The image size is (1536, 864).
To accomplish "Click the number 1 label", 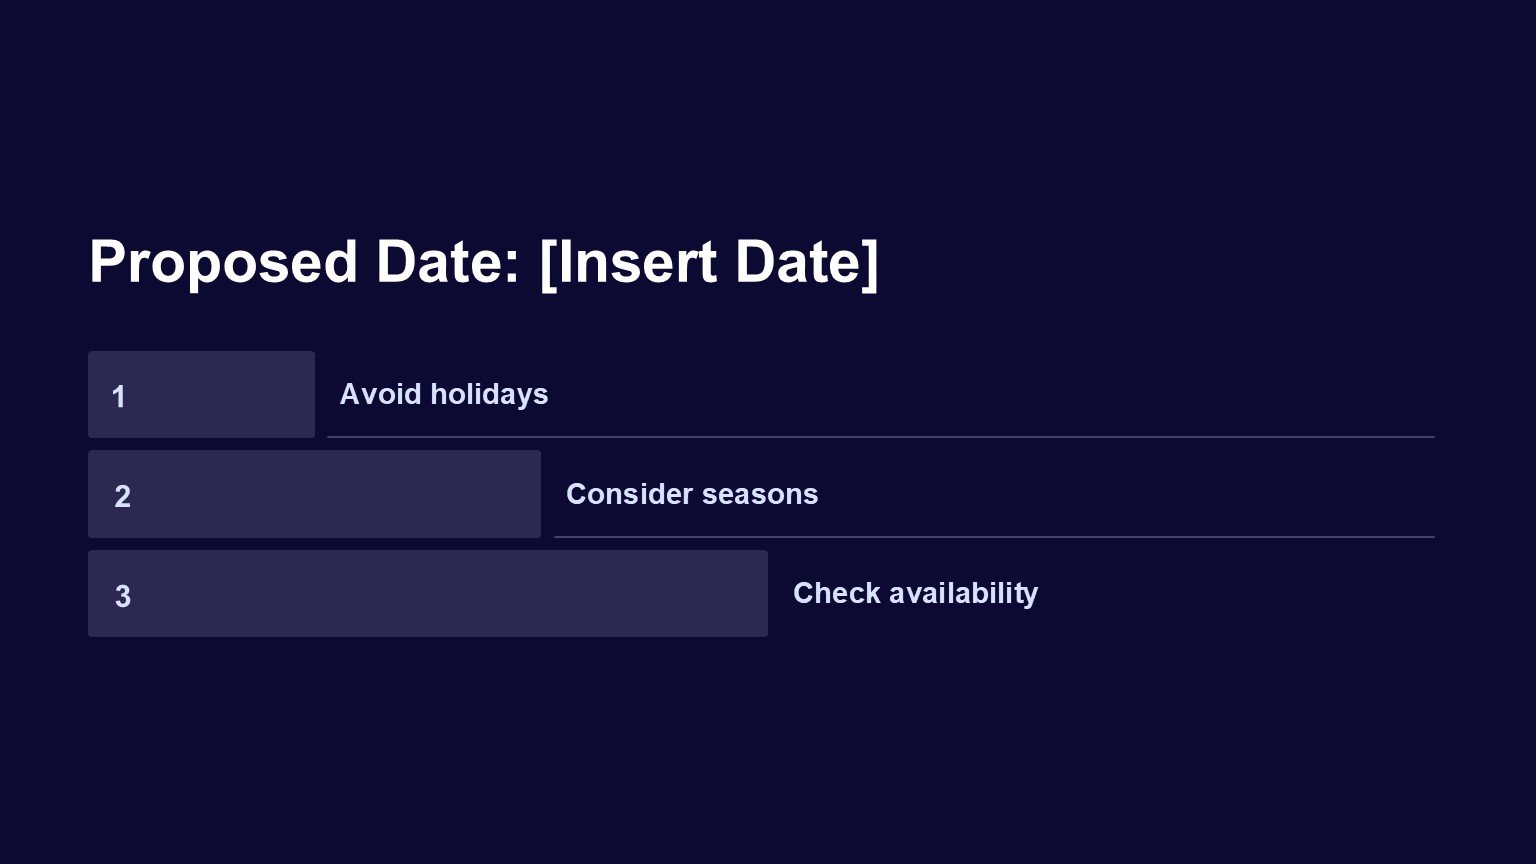I will pyautogui.click(x=119, y=397).
